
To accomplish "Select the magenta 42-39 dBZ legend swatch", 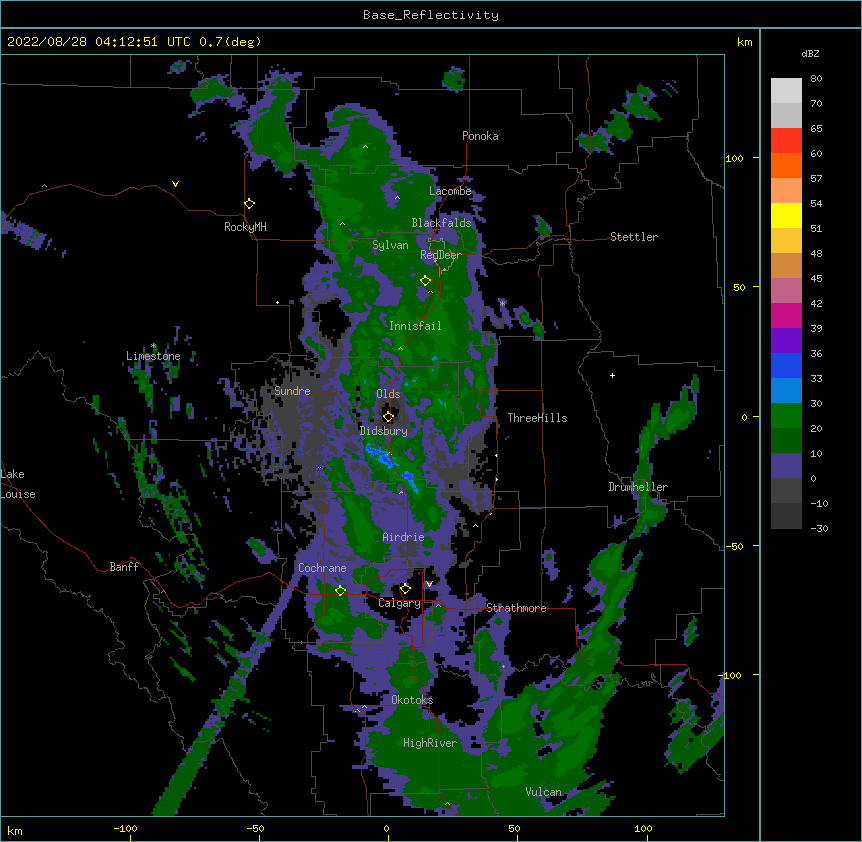I will [786, 315].
